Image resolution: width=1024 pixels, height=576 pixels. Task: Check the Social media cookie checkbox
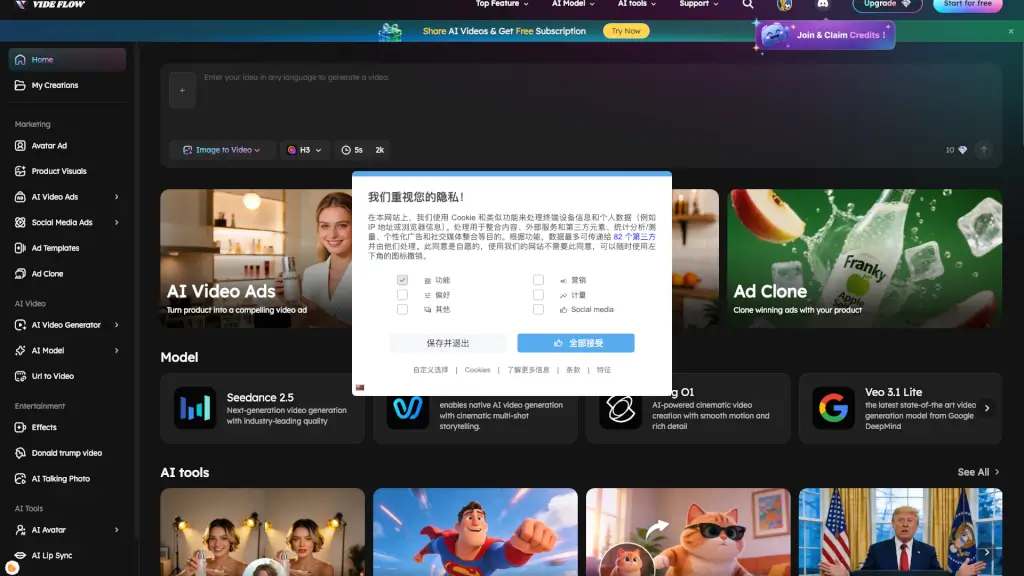click(538, 310)
